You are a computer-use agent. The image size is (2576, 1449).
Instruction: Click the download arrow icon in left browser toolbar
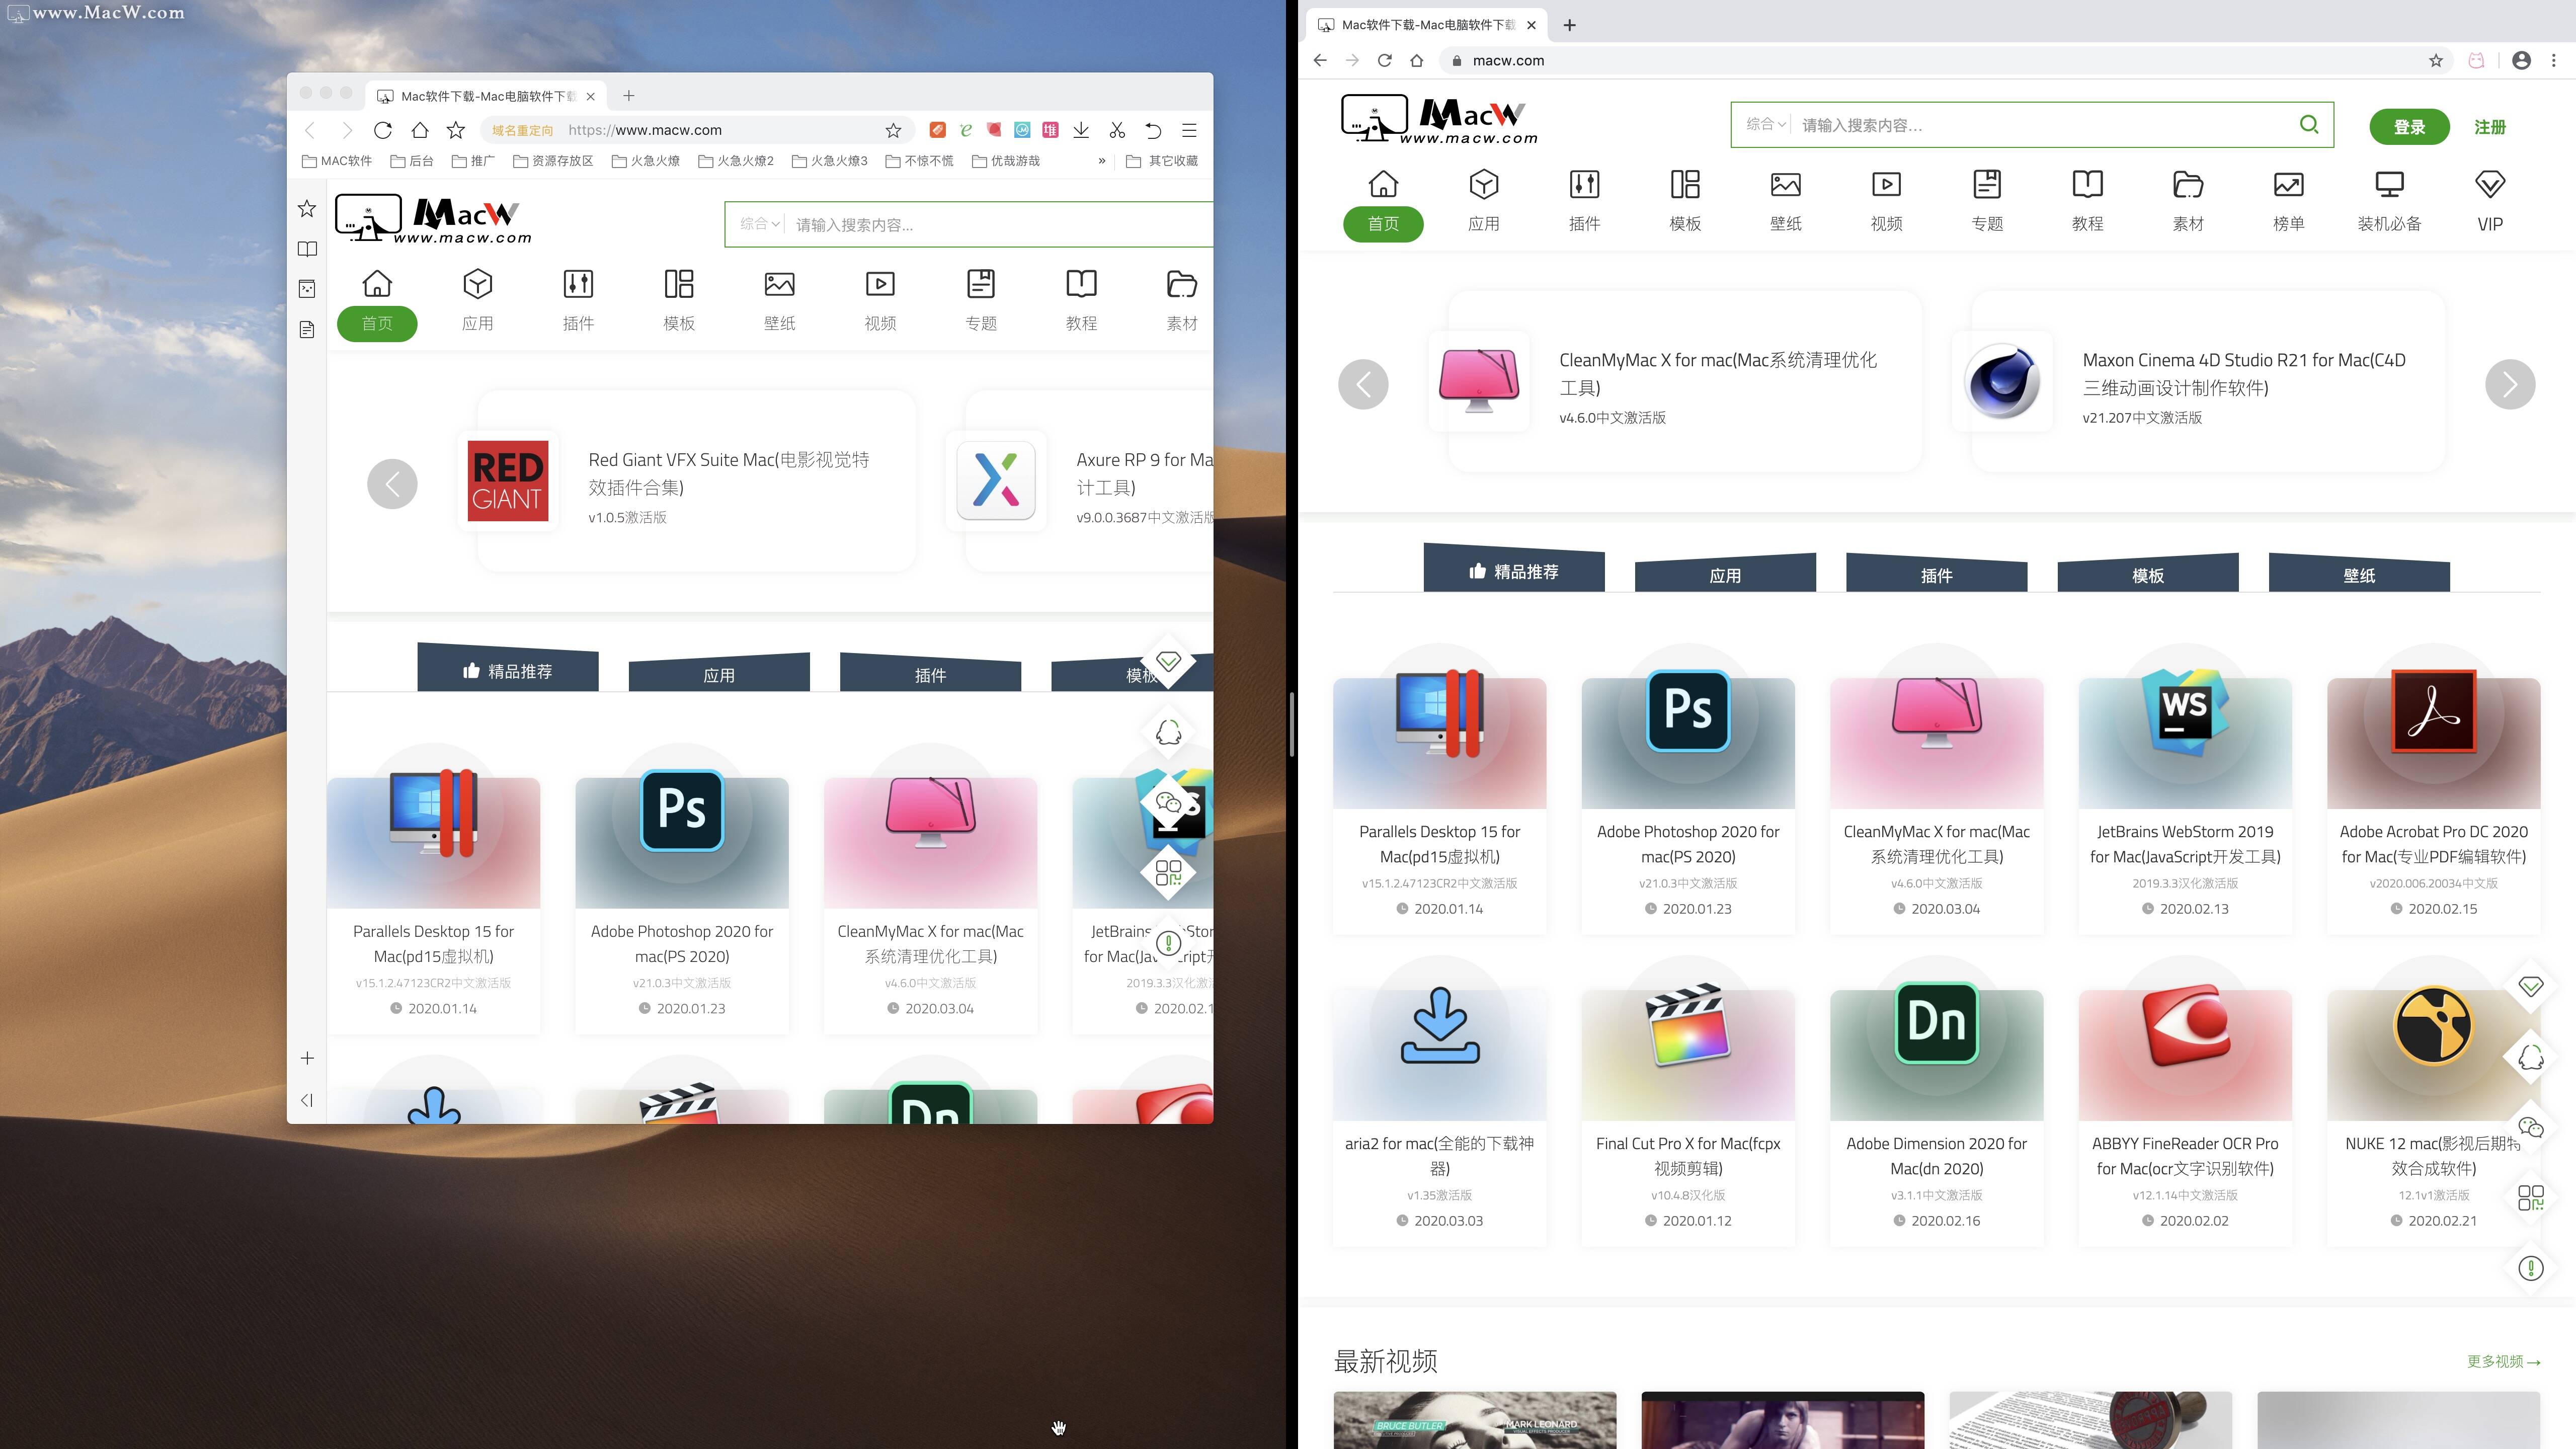[1081, 130]
